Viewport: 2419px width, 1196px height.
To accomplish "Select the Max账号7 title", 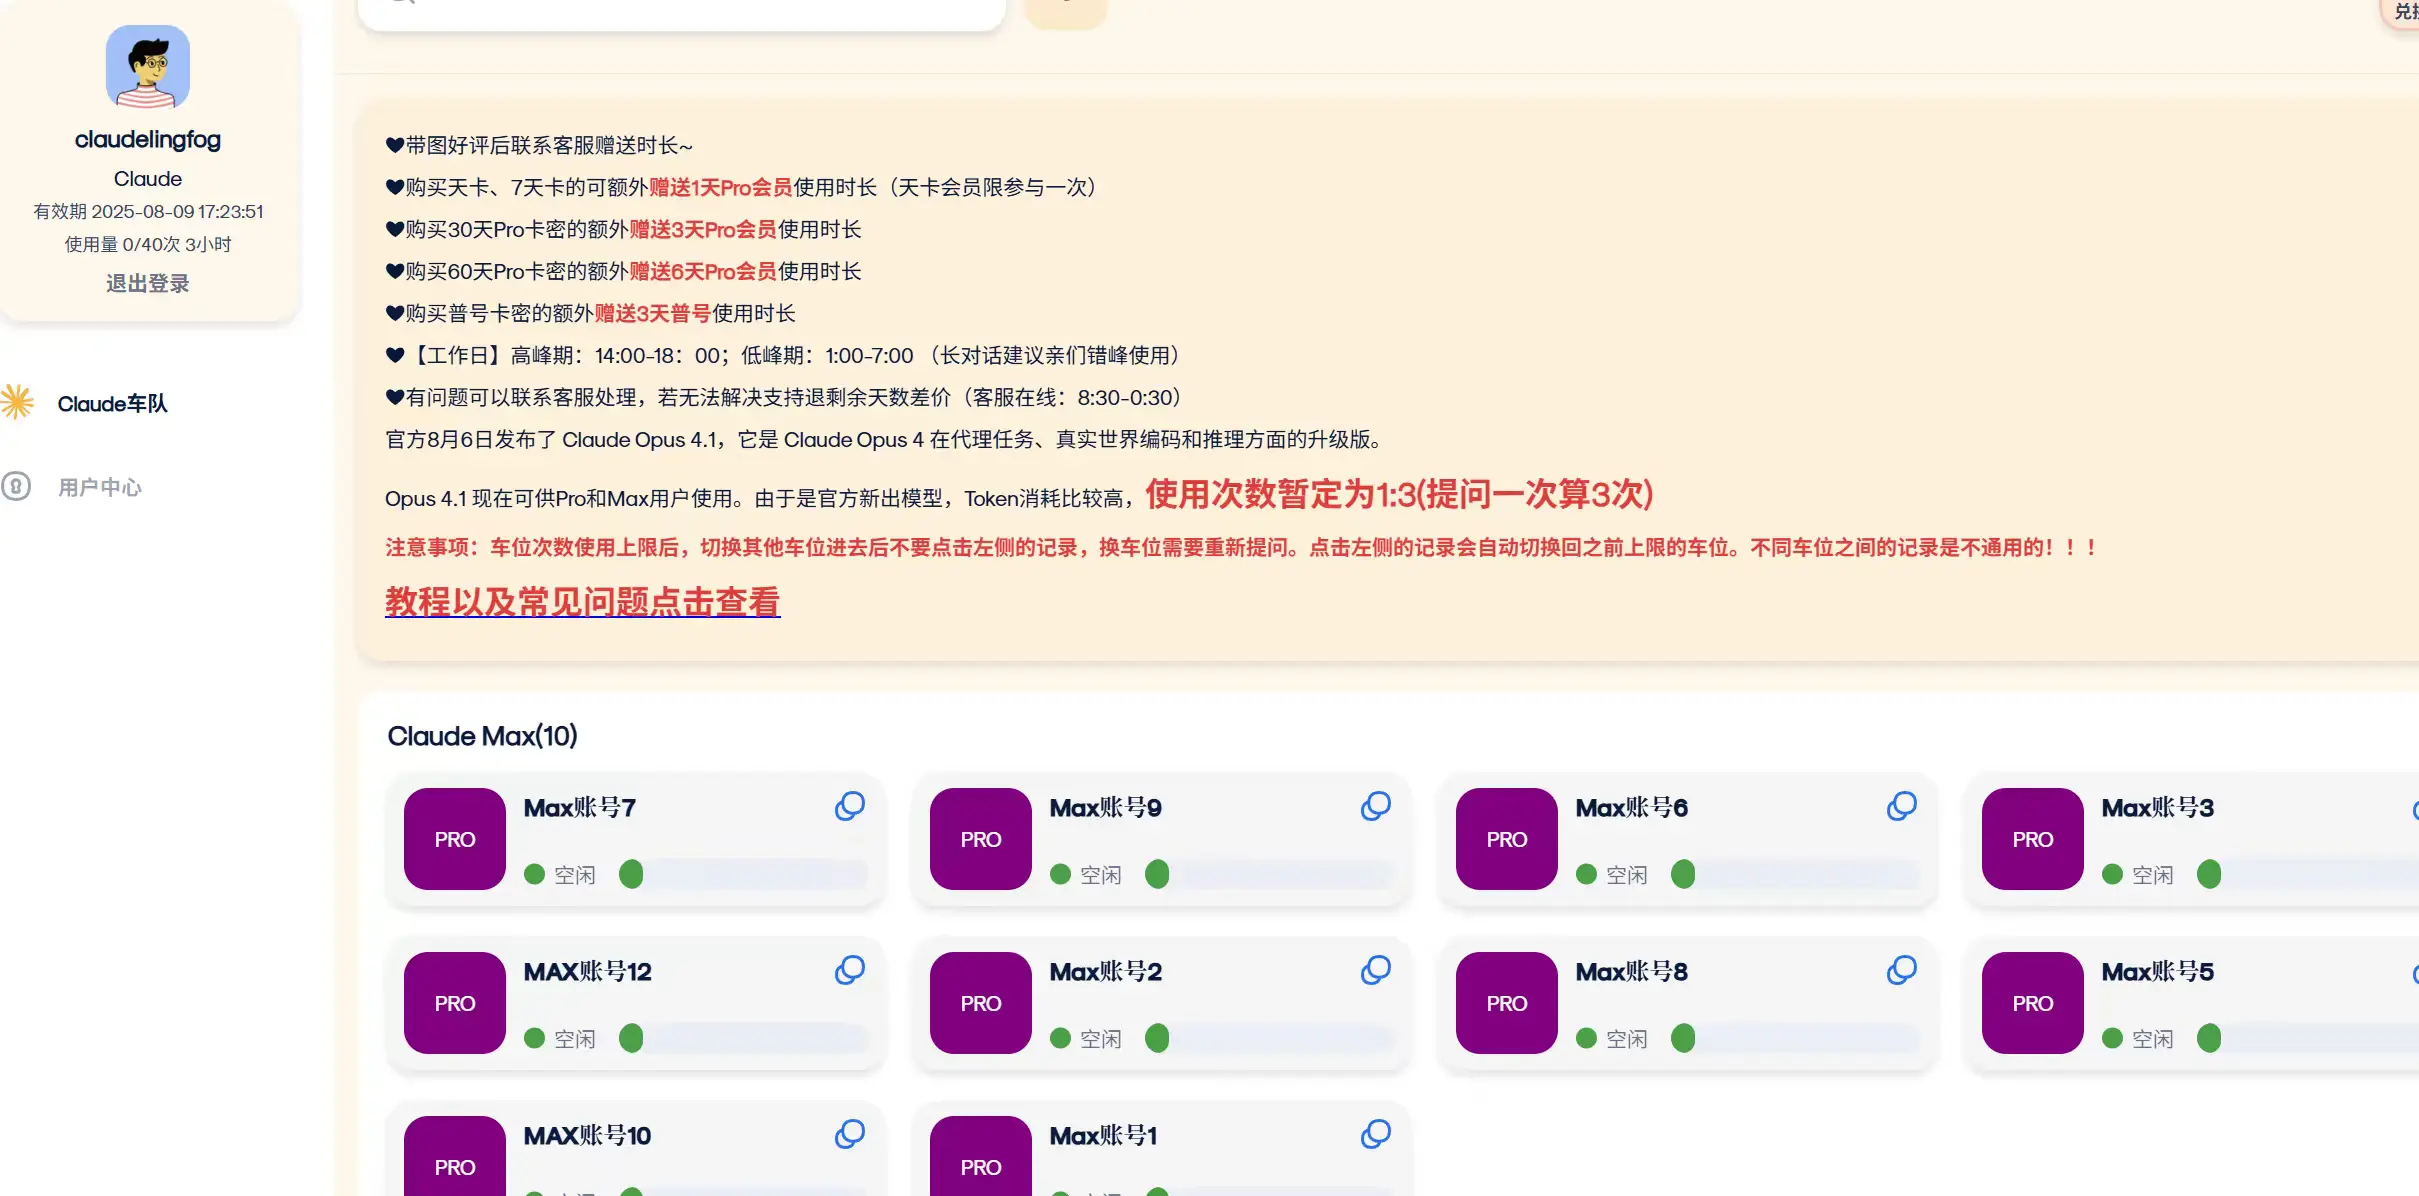I will click(x=580, y=808).
